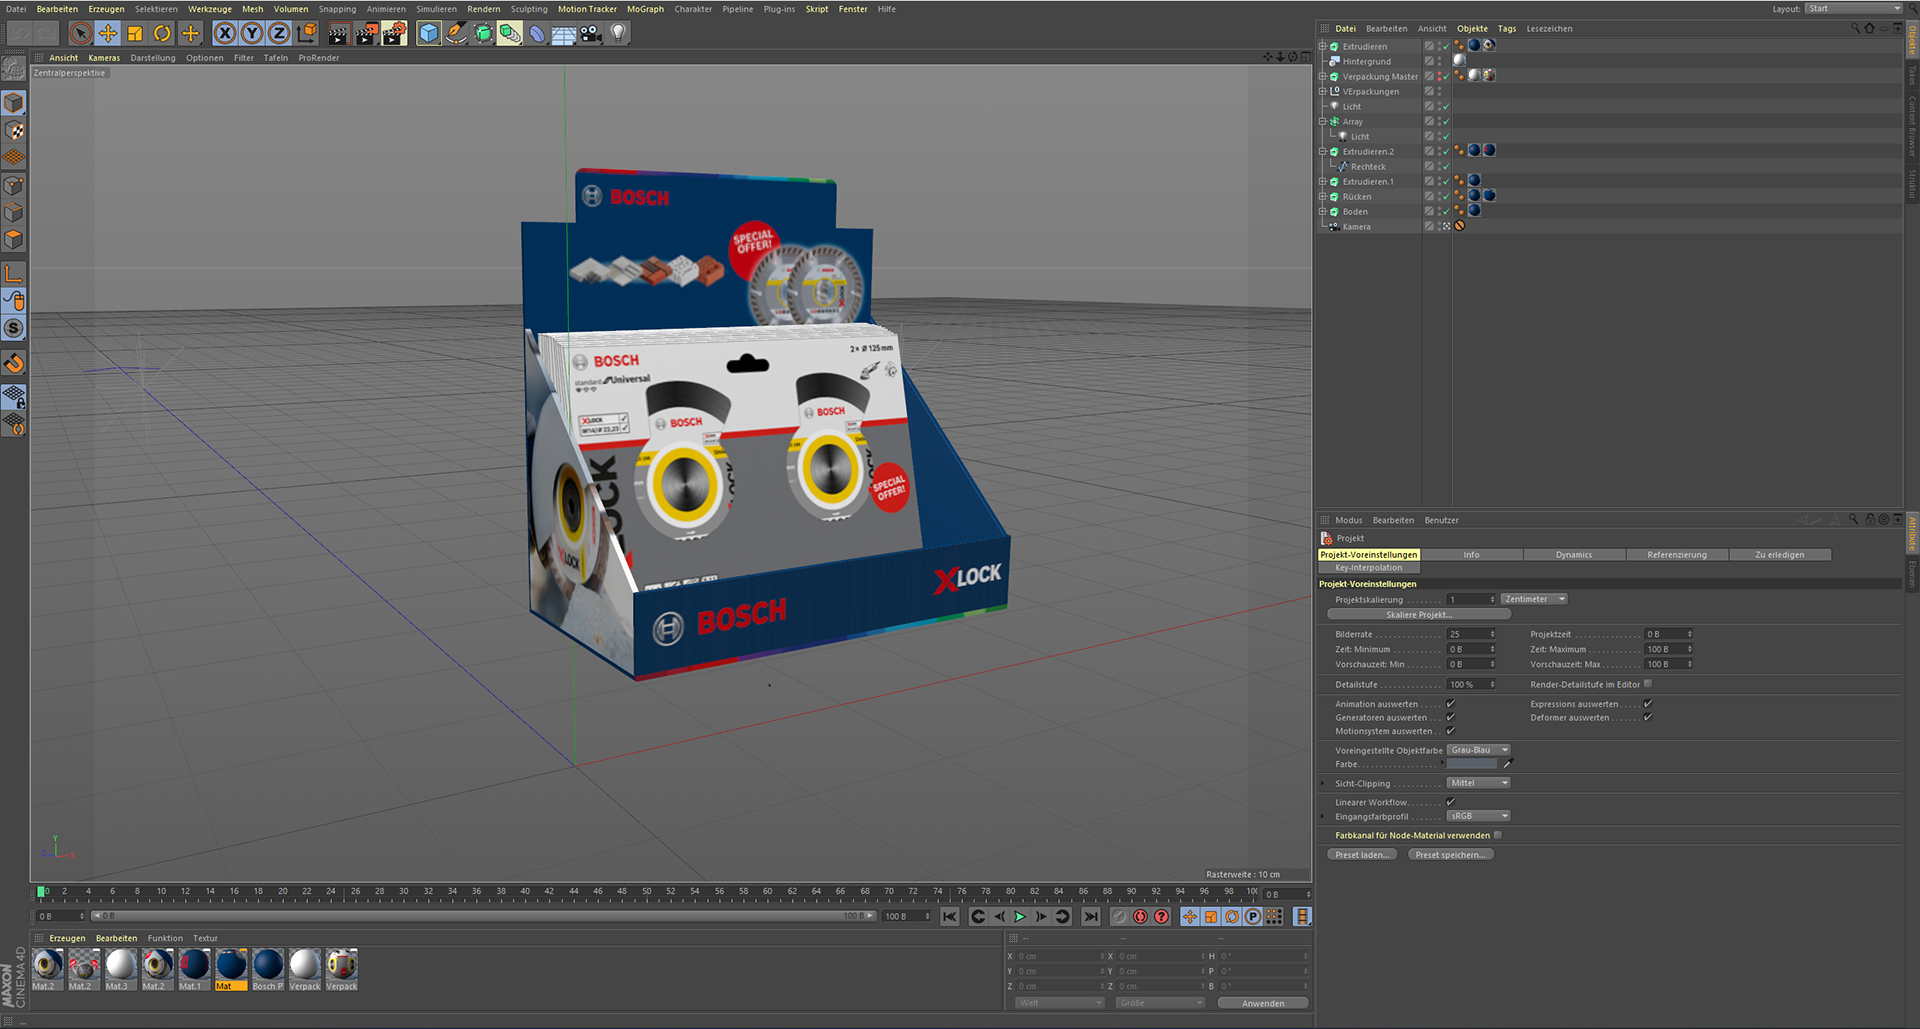1920x1029 pixels.
Task: Open the Tags menu in object manager
Action: point(1507,29)
